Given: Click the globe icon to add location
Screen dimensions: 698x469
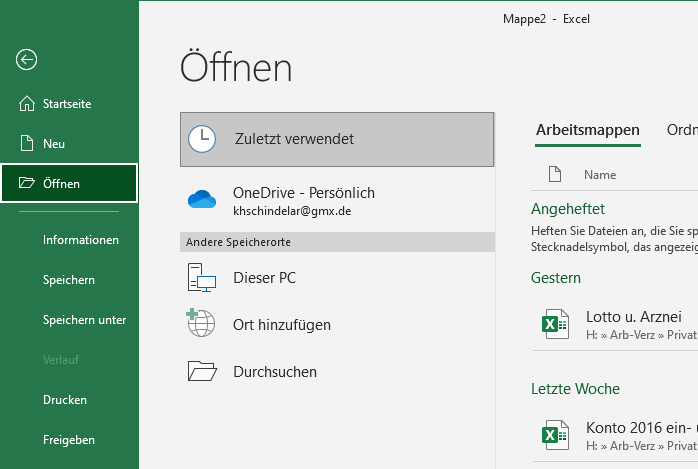Looking at the screenshot, I should pos(202,324).
